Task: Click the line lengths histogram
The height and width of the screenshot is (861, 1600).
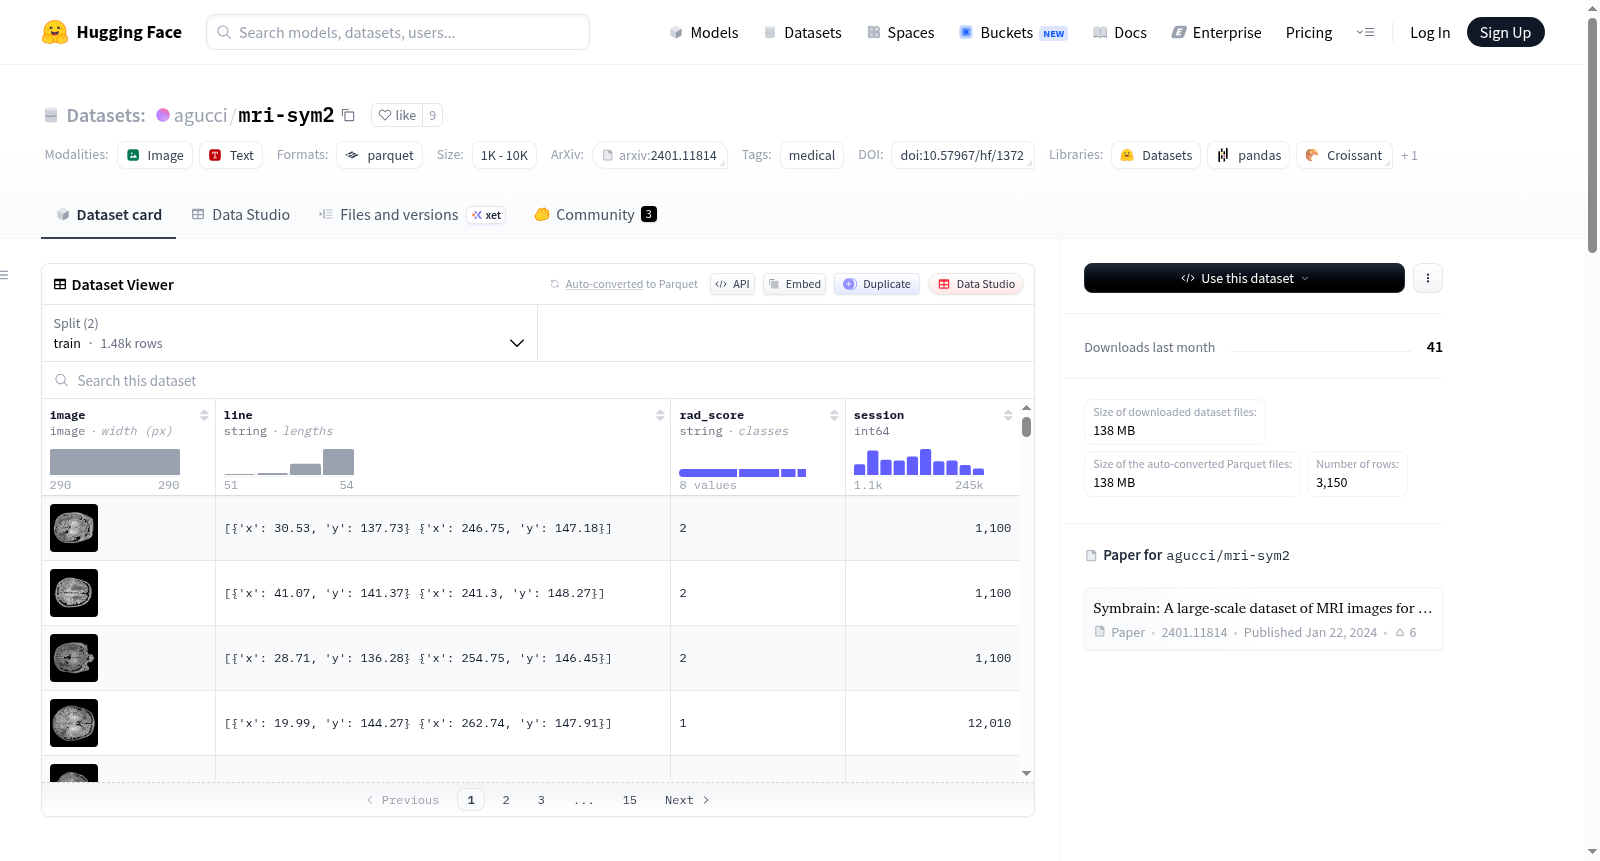Action: [289, 462]
